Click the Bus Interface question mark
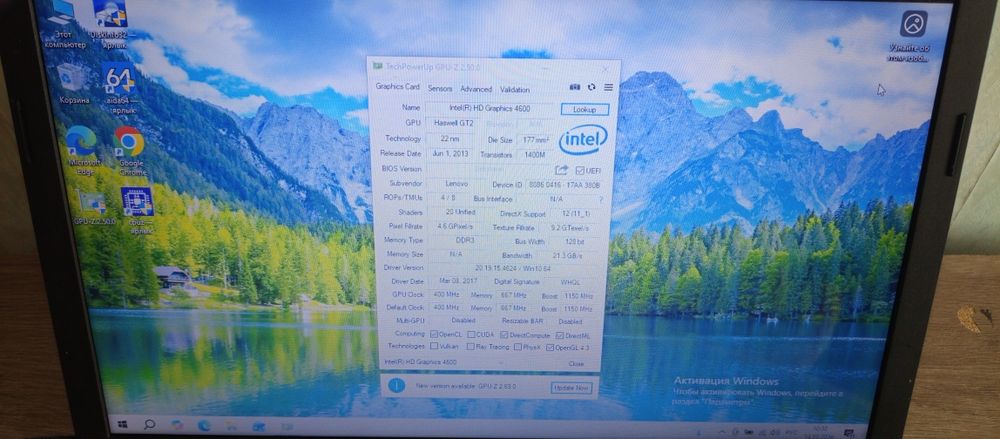The image size is (1000, 439). [x=600, y=199]
